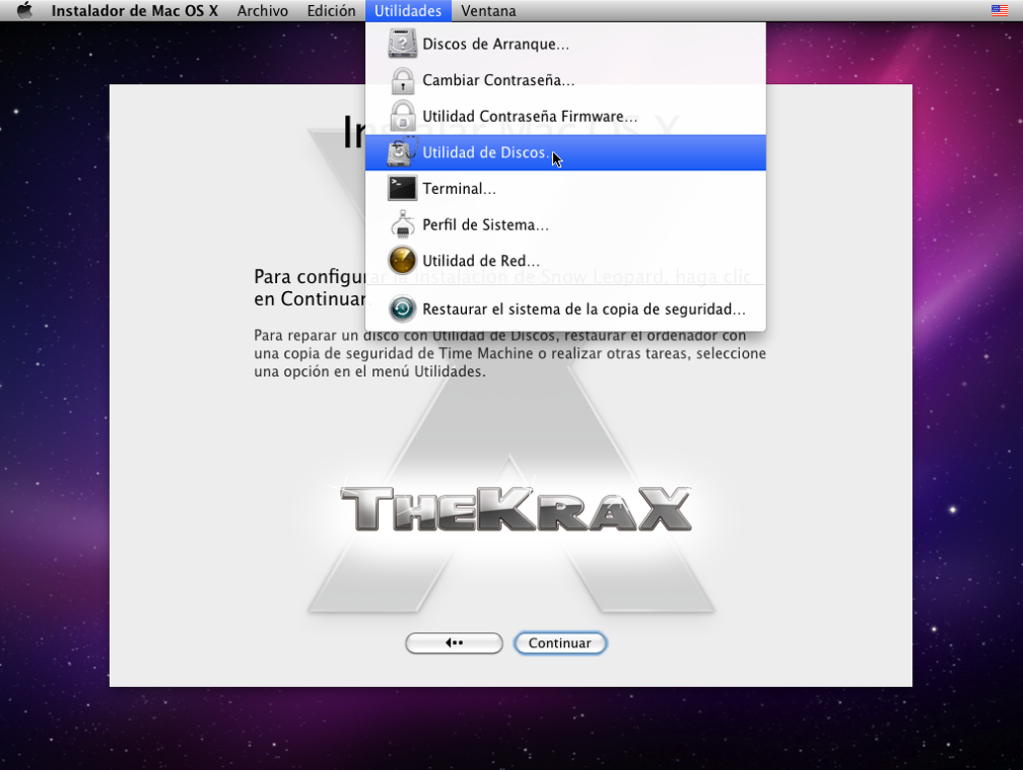Launch Utilidad de Discos… from the menu
The width and height of the screenshot is (1023, 770).
pyautogui.click(x=565, y=152)
